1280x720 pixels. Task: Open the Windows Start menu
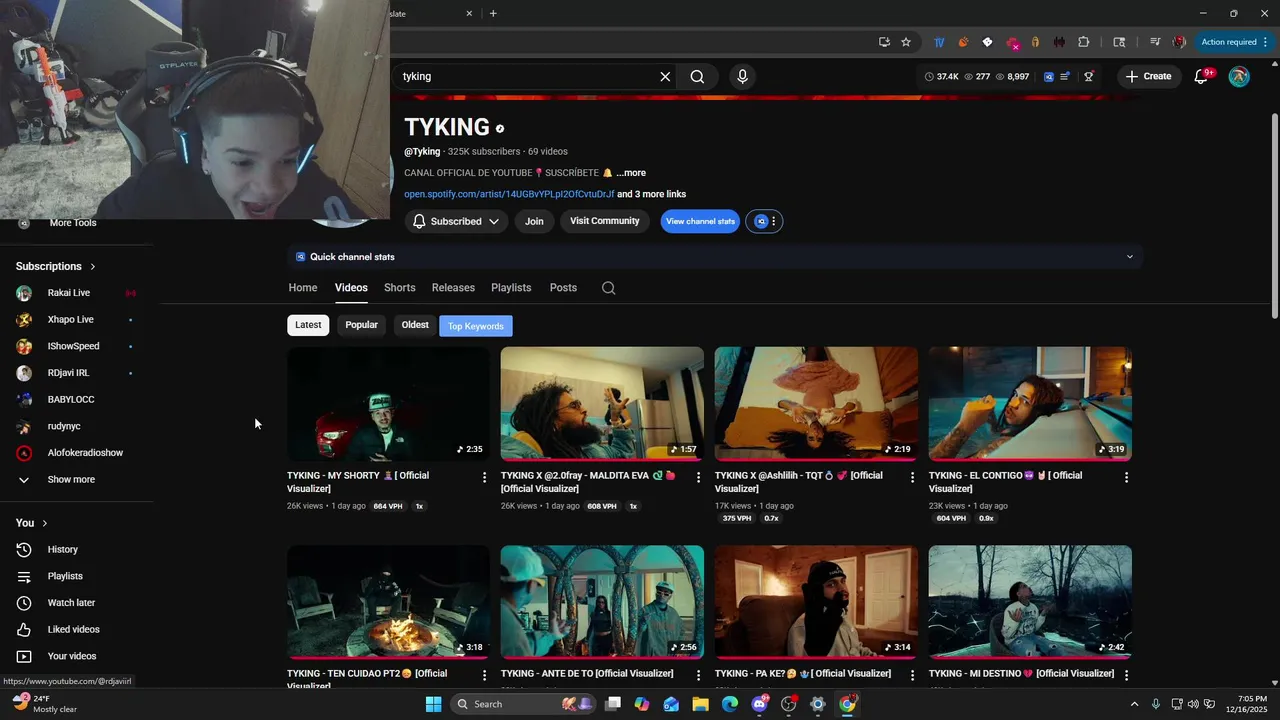(433, 704)
